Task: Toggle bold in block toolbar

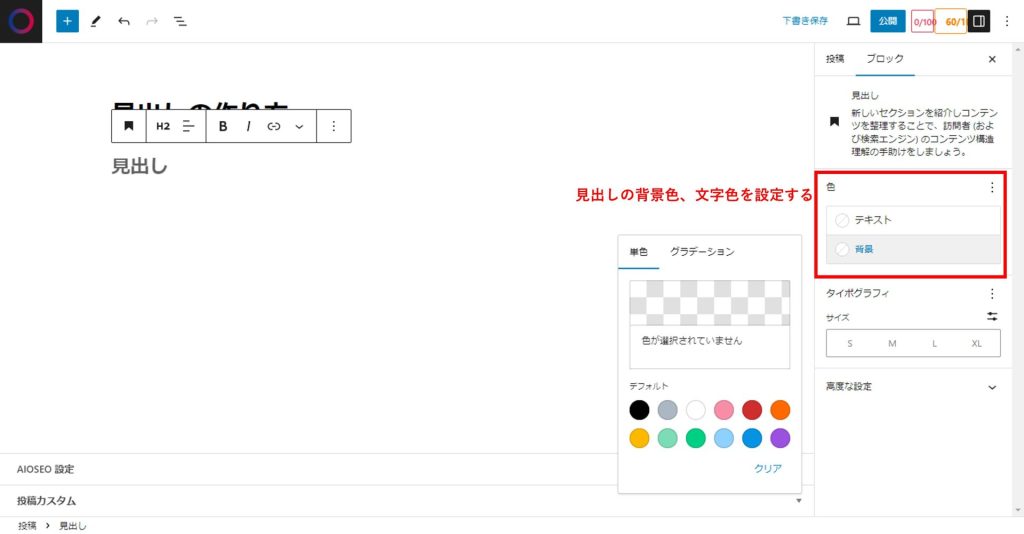Action: tap(223, 127)
